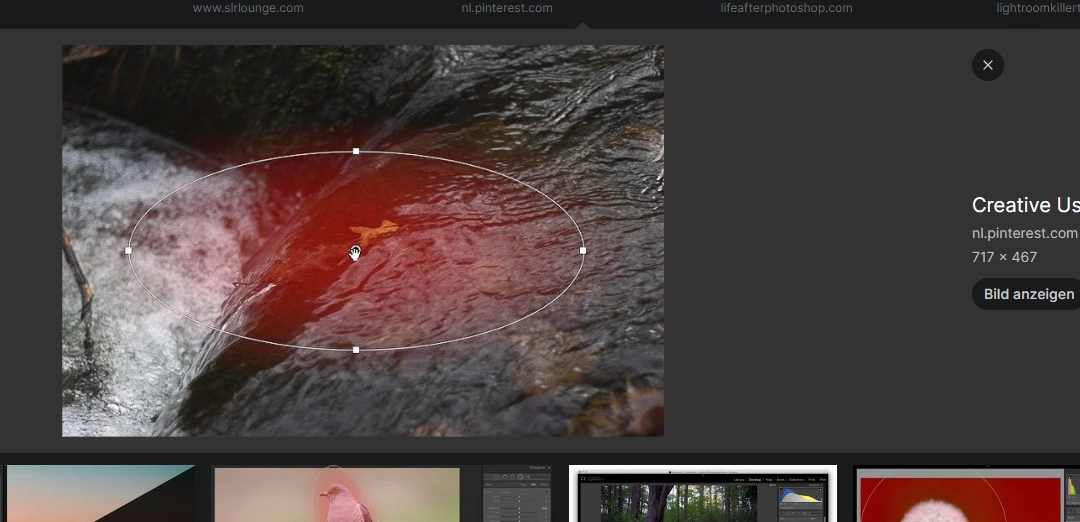Image resolution: width=1080 pixels, height=522 pixels.
Task: Open the 'Creative Us…' image title link
Action: pos(1026,205)
